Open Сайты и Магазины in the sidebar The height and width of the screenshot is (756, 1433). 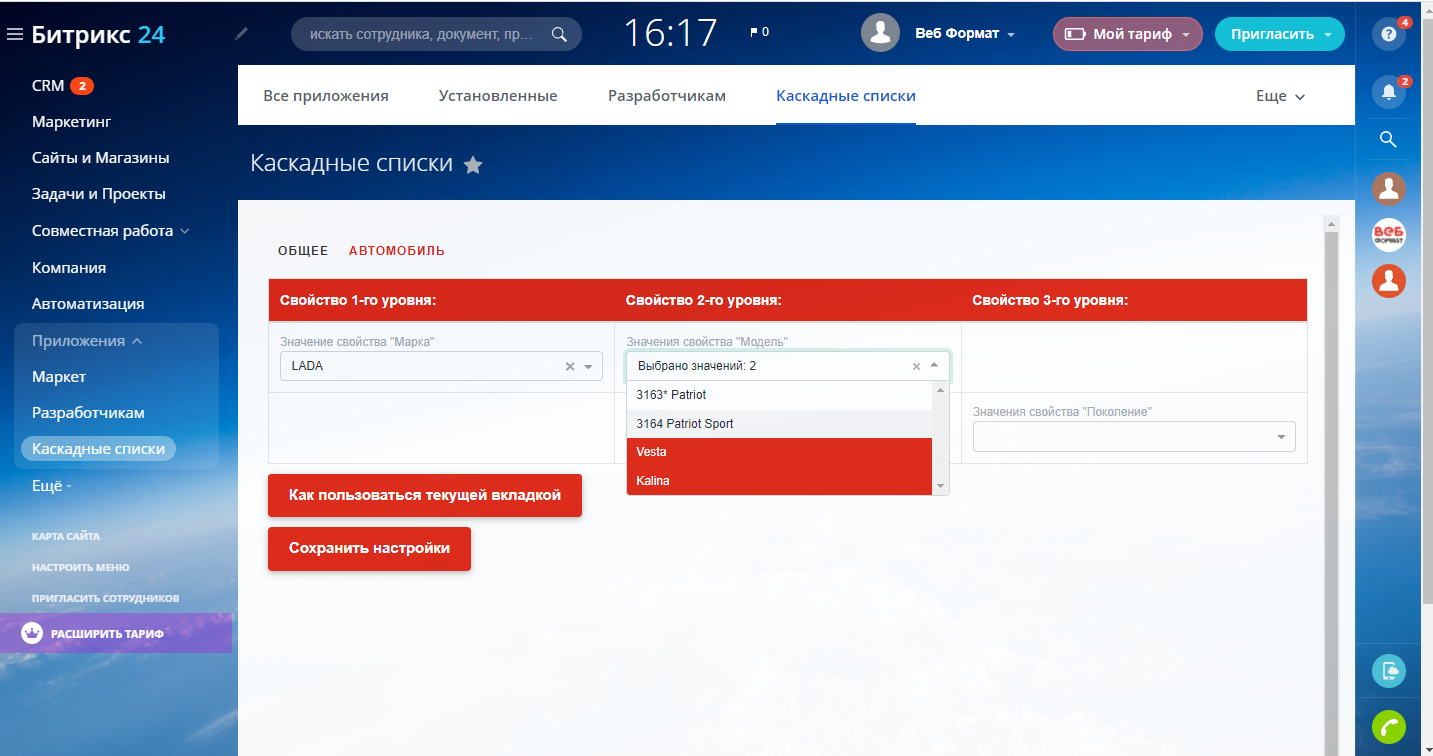[100, 158]
